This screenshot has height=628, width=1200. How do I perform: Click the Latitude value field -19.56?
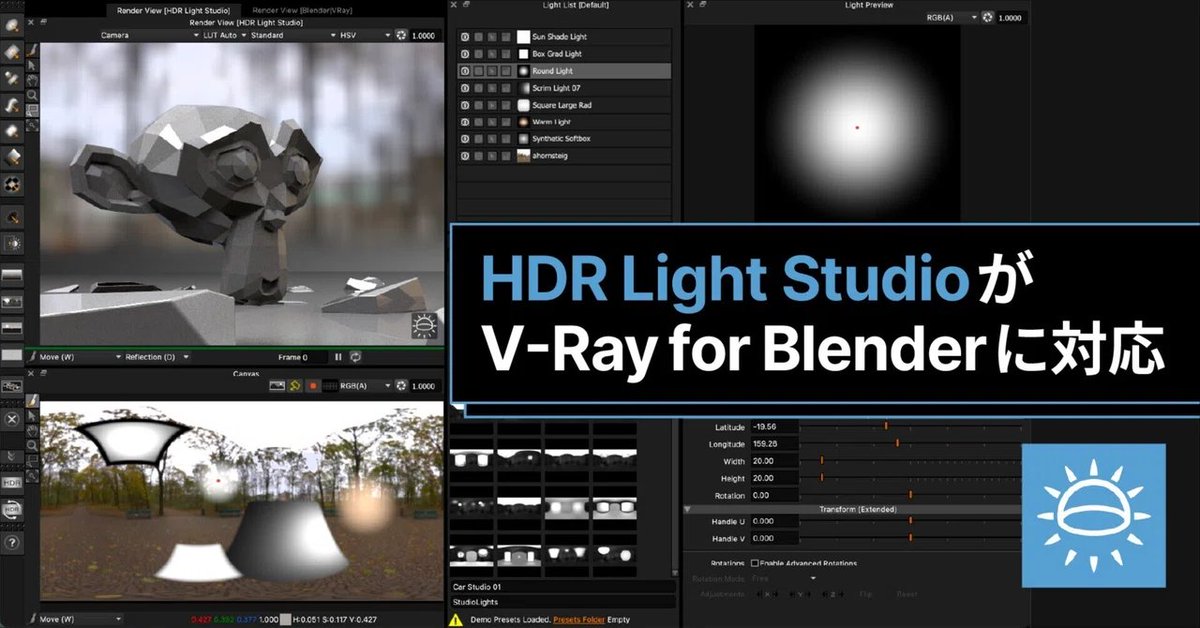[x=774, y=426]
